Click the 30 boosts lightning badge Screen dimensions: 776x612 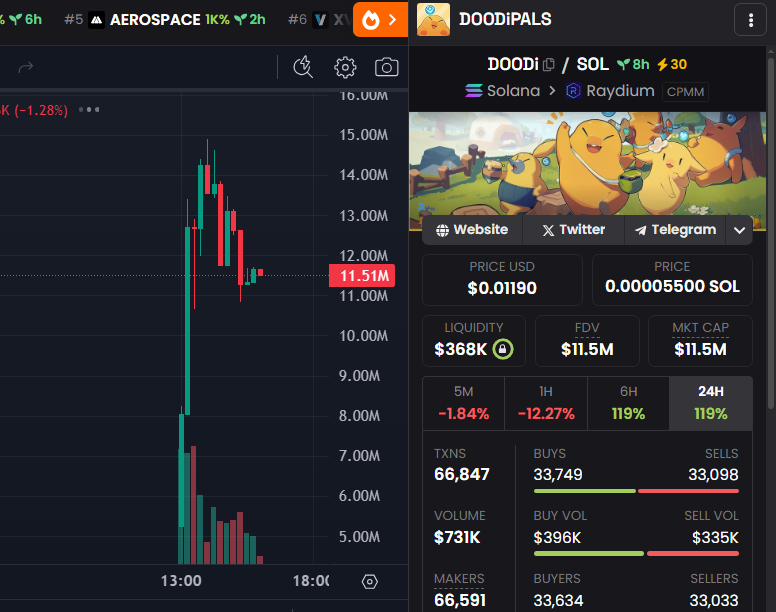(672, 64)
